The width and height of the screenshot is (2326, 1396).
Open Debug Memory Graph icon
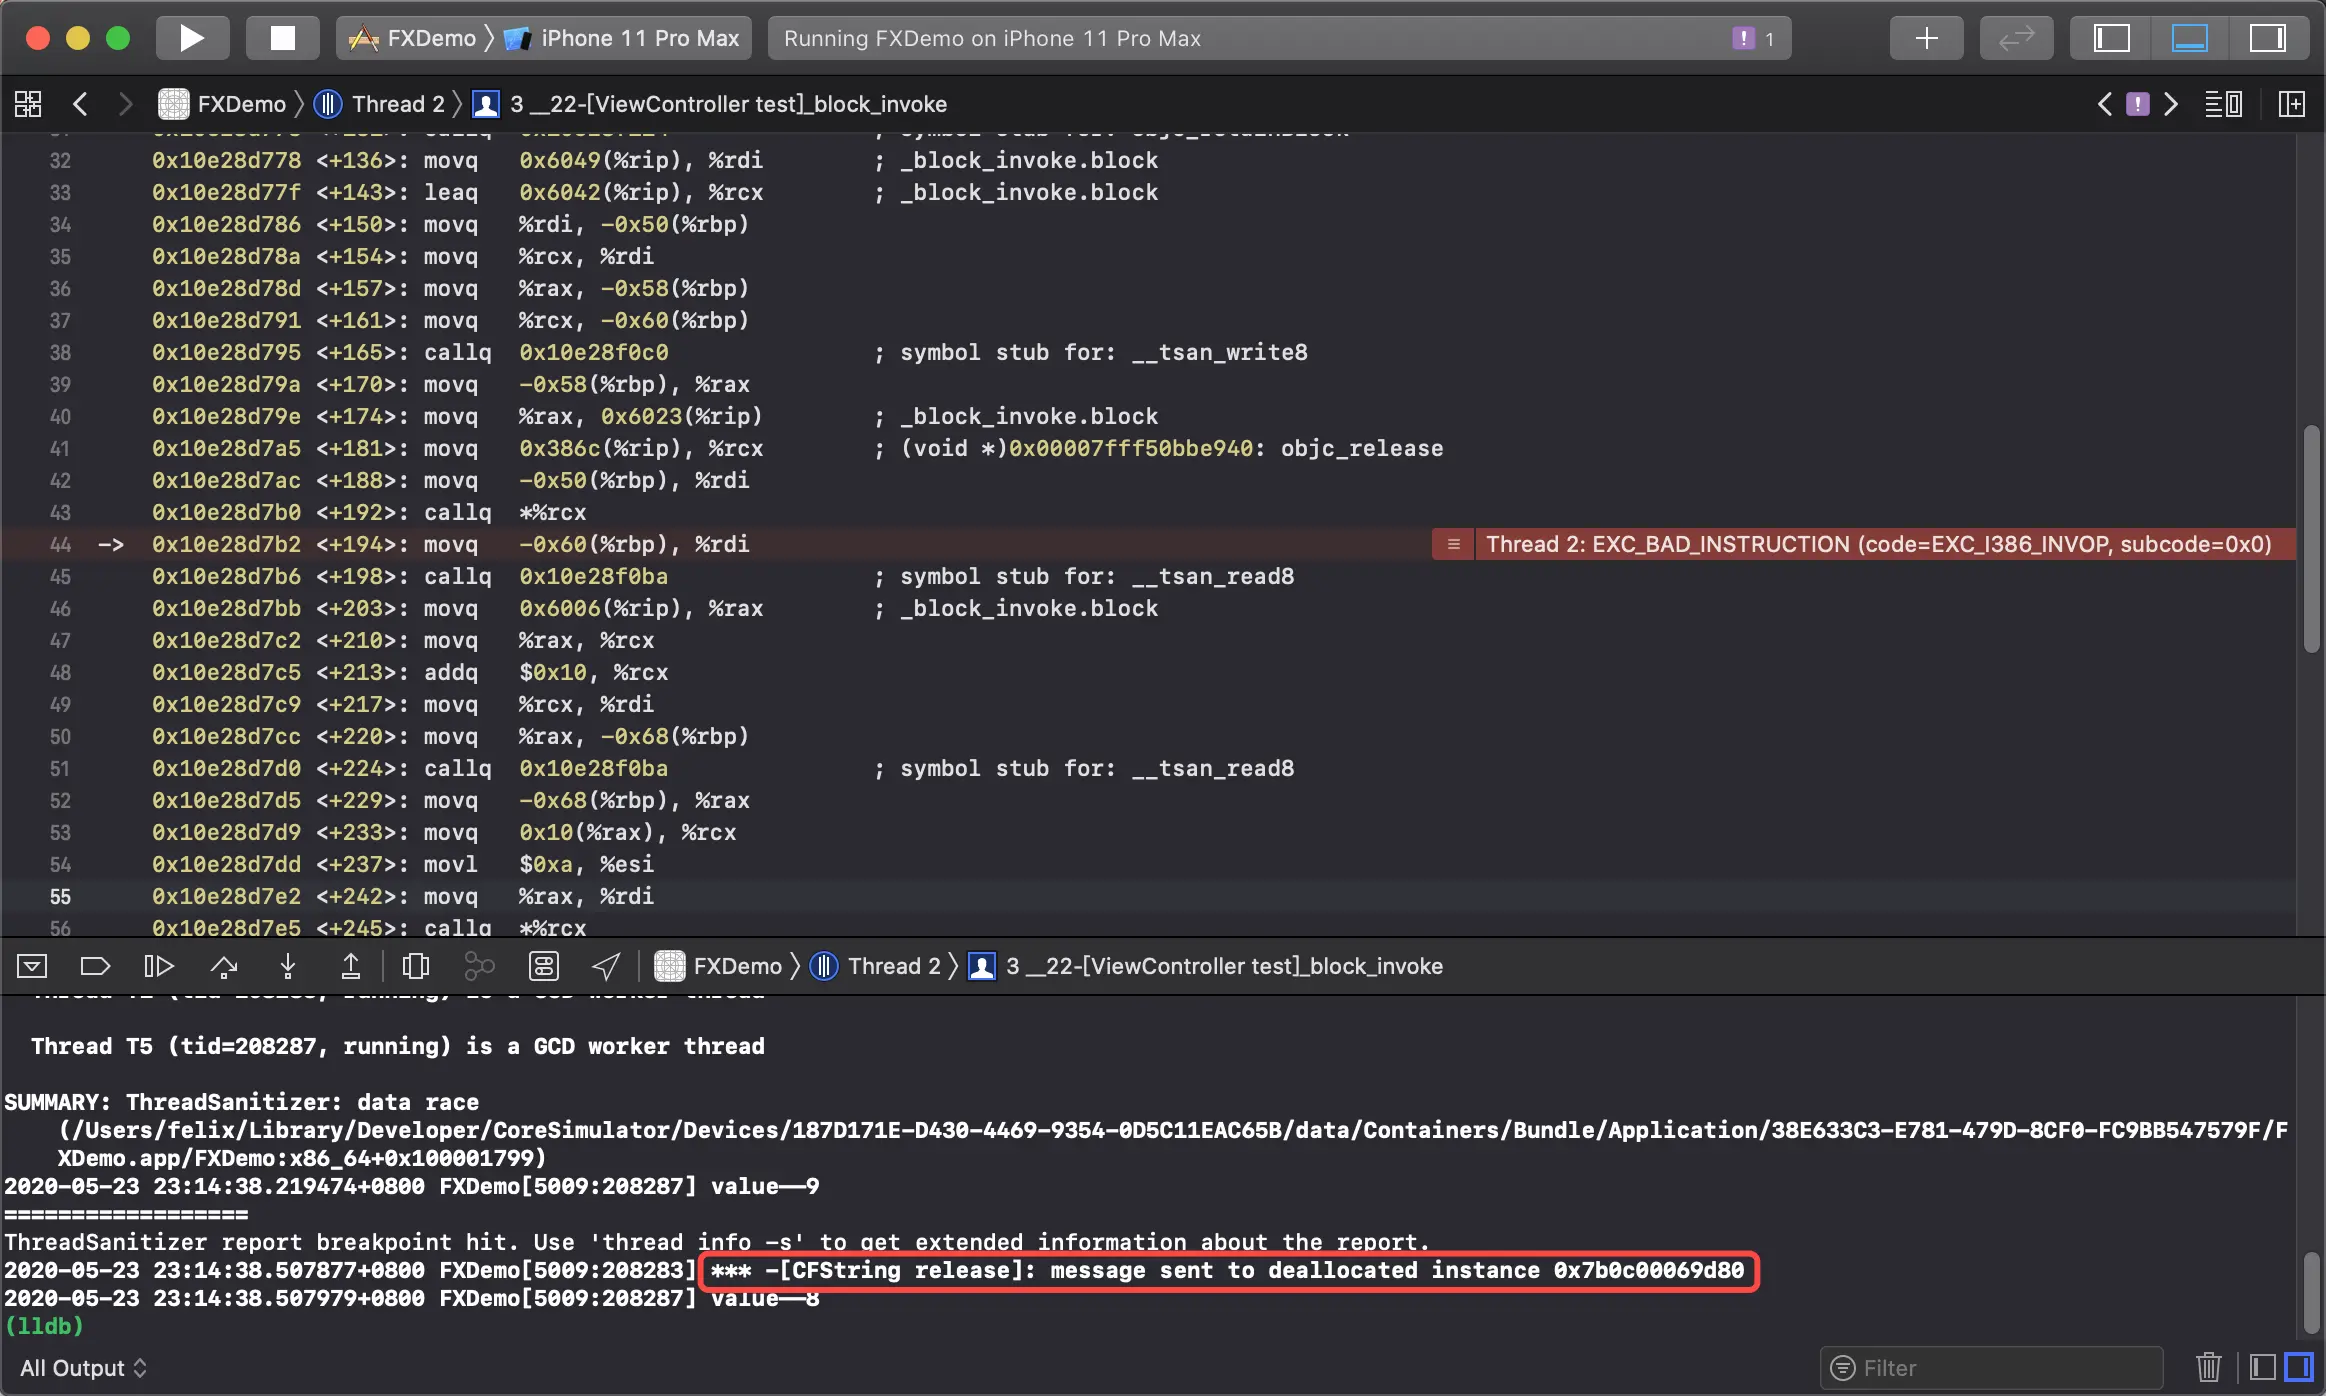[x=480, y=966]
